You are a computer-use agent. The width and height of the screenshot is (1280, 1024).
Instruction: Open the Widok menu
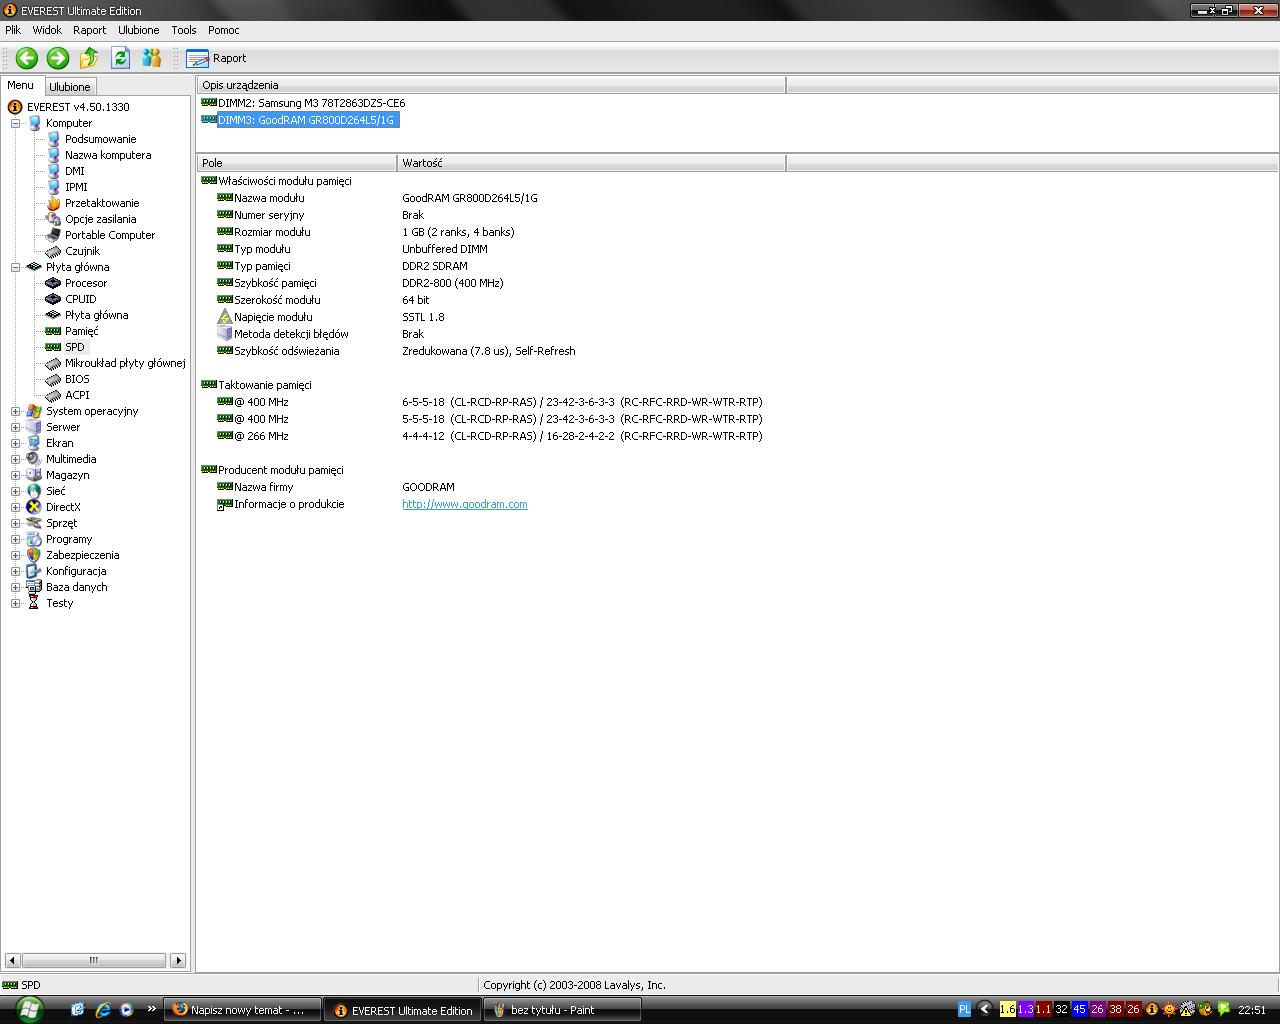point(47,30)
